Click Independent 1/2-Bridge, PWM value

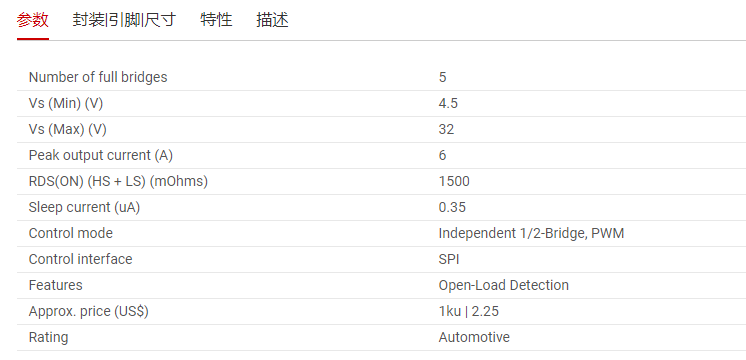pos(531,233)
